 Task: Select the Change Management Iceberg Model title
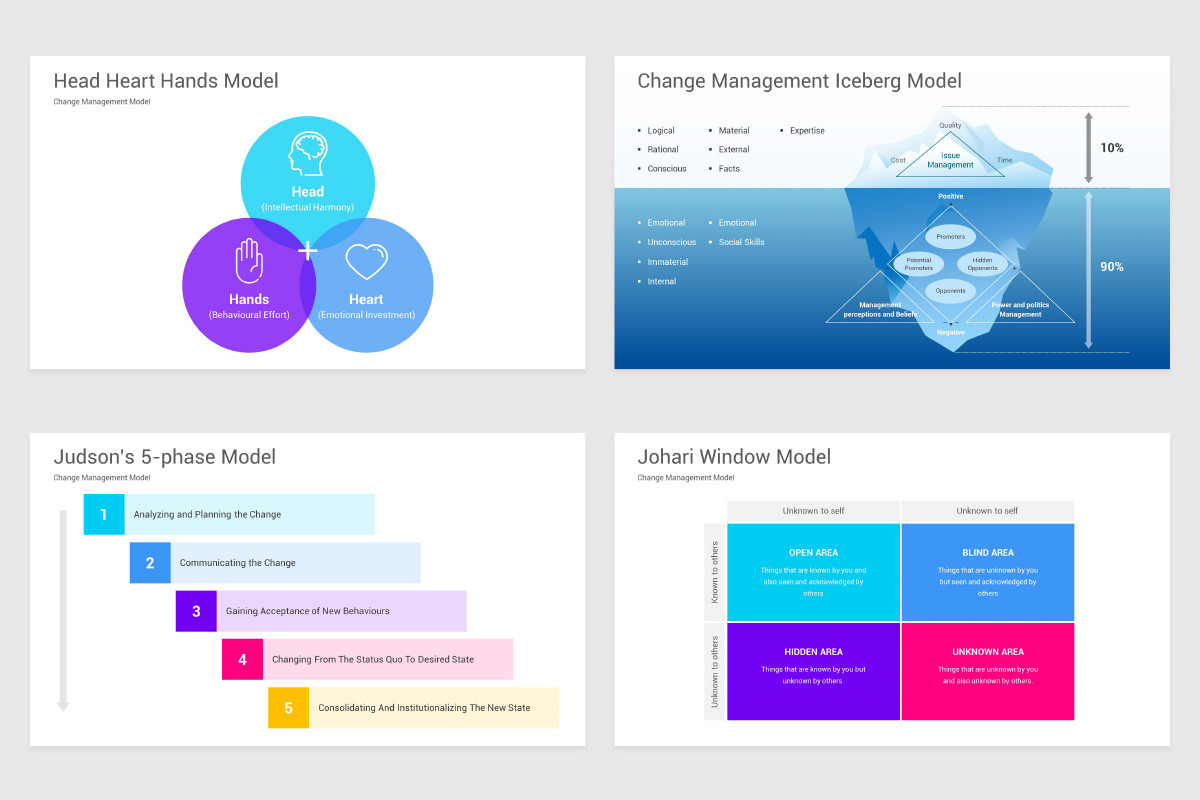click(x=800, y=81)
